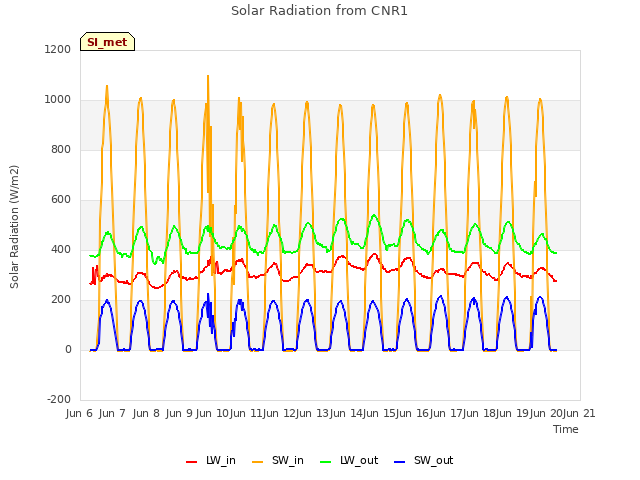Click the chart title Solar Radiation from CNR1
The image size is (640, 480).
[319, 11]
